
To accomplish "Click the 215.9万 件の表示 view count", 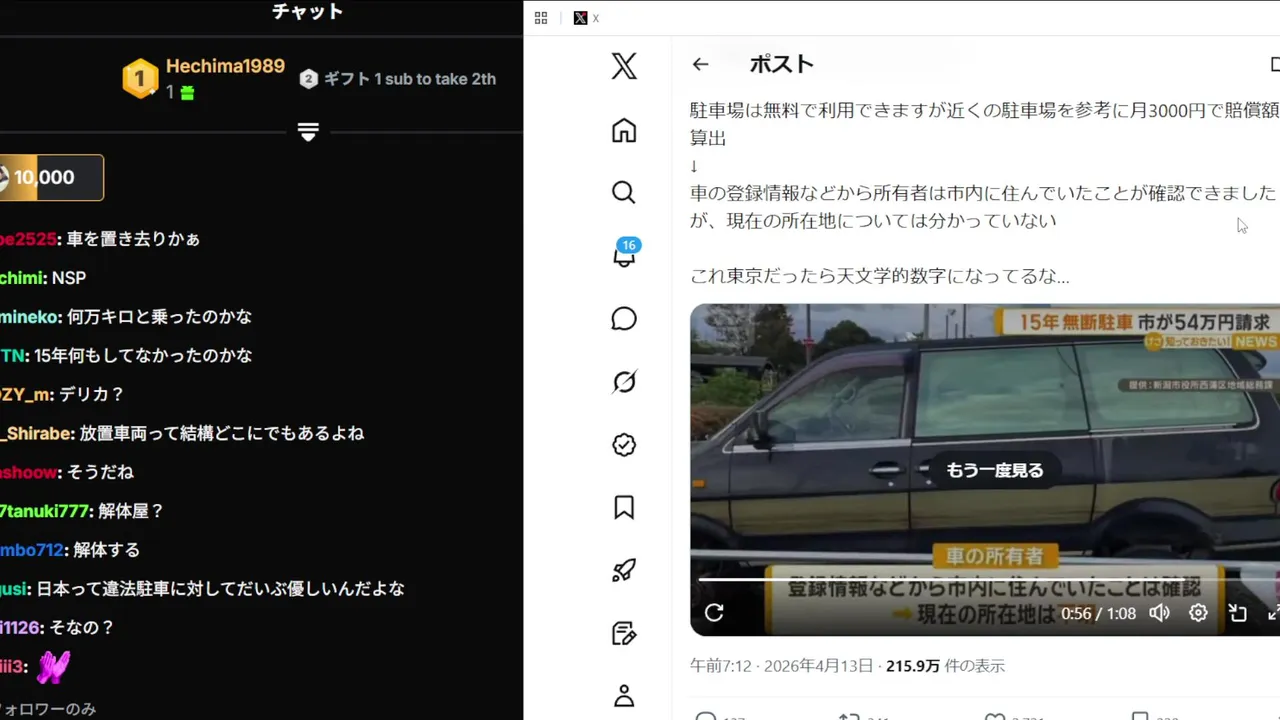I will pos(945,666).
